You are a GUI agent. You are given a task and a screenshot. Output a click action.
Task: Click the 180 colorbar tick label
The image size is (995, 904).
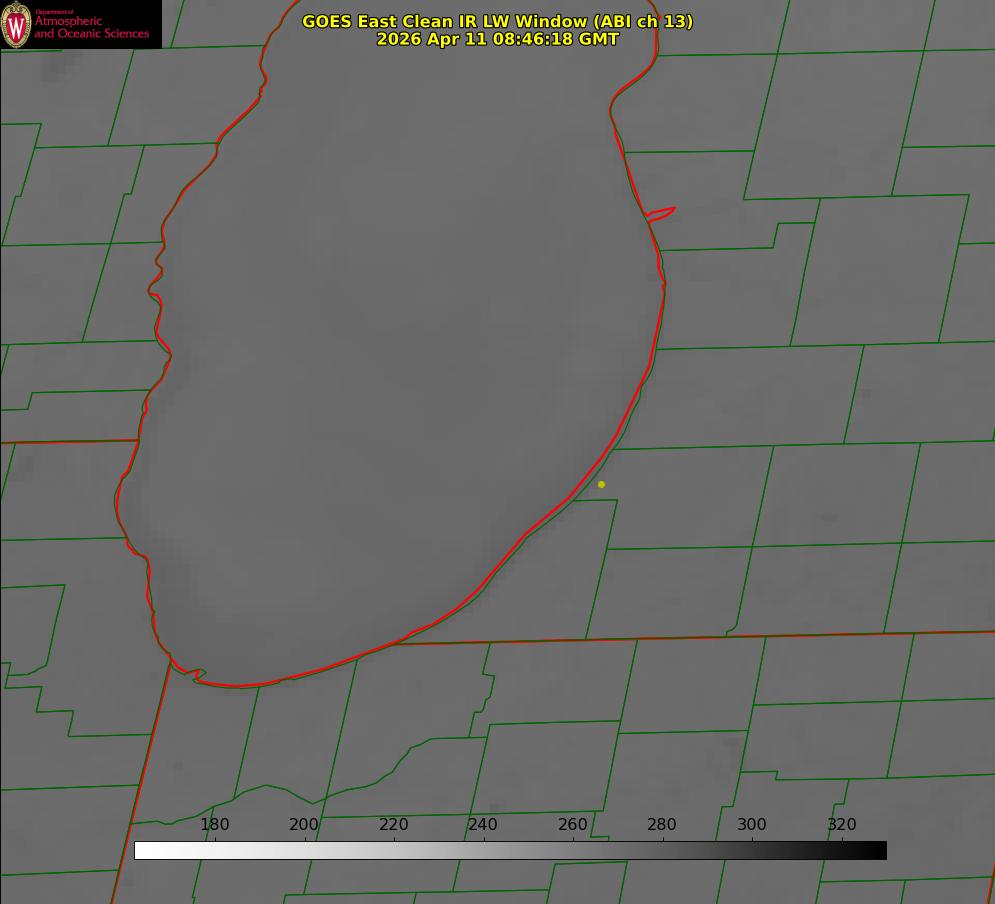tap(214, 824)
